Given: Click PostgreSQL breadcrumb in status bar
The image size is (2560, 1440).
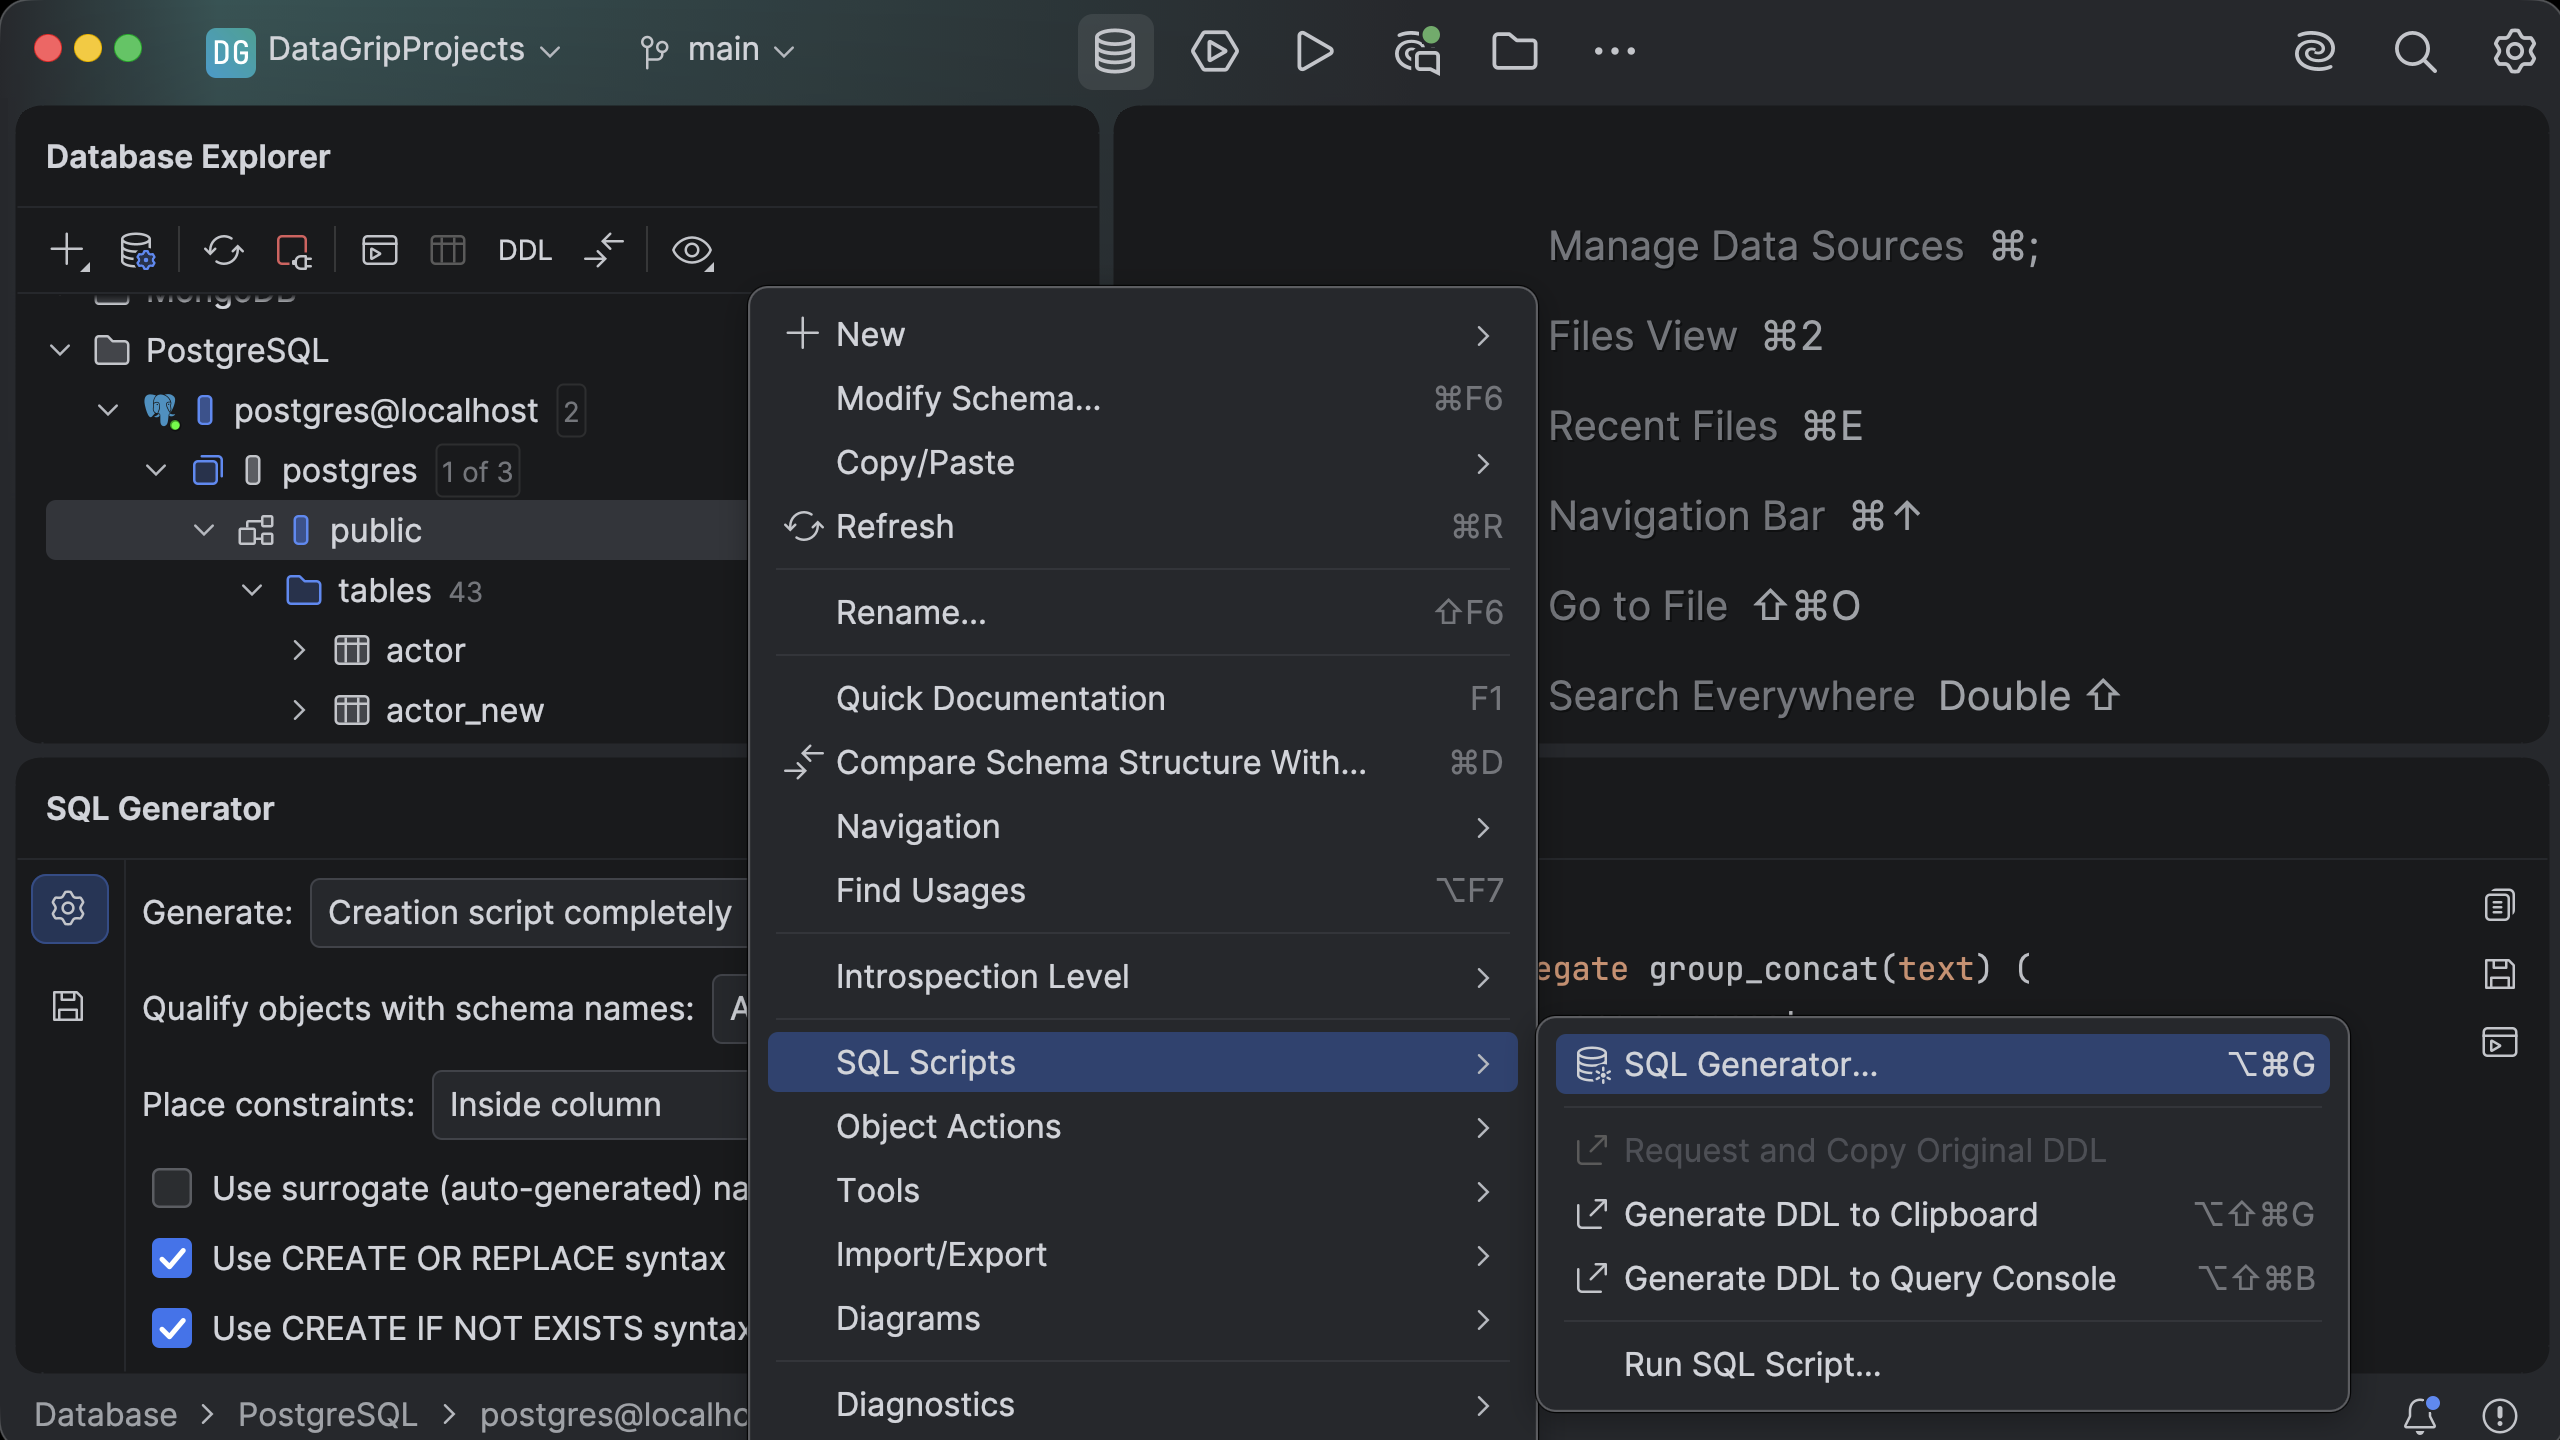Looking at the screenshot, I should click(328, 1414).
